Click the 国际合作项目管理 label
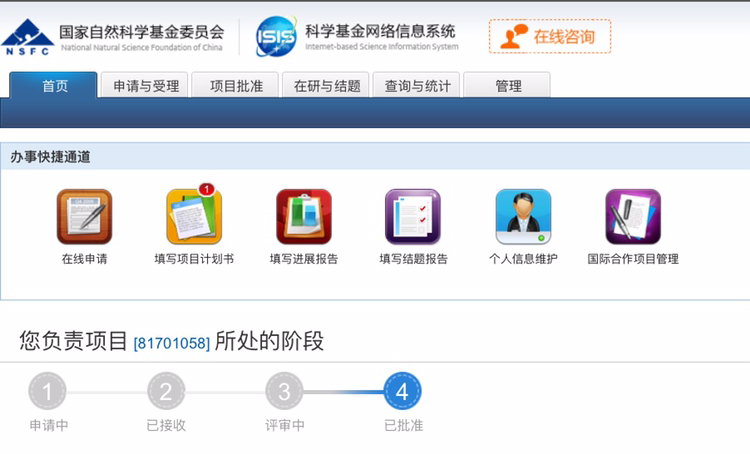Viewport: 750px width, 454px height. click(633, 259)
